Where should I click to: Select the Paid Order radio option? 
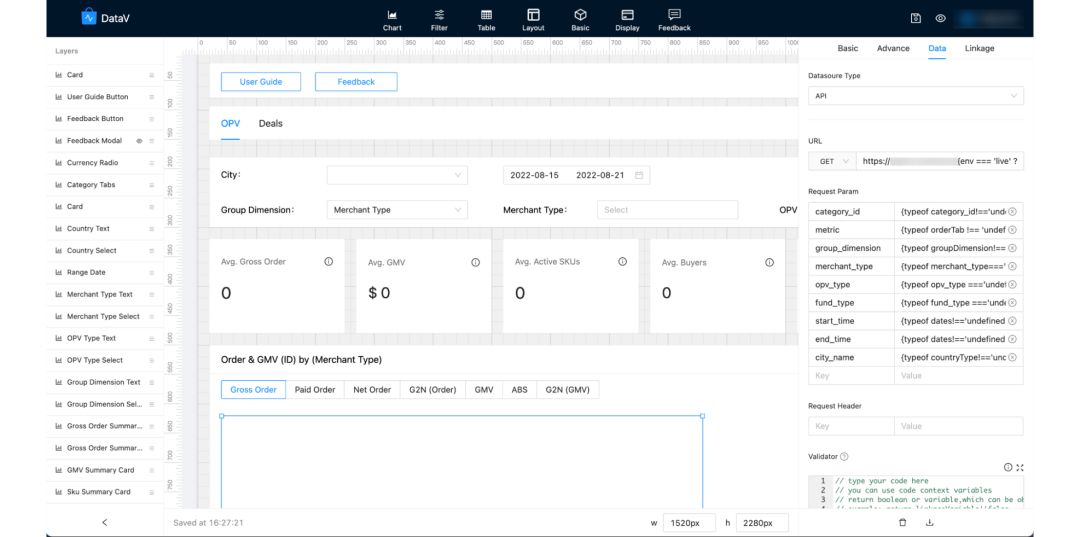[x=315, y=390]
